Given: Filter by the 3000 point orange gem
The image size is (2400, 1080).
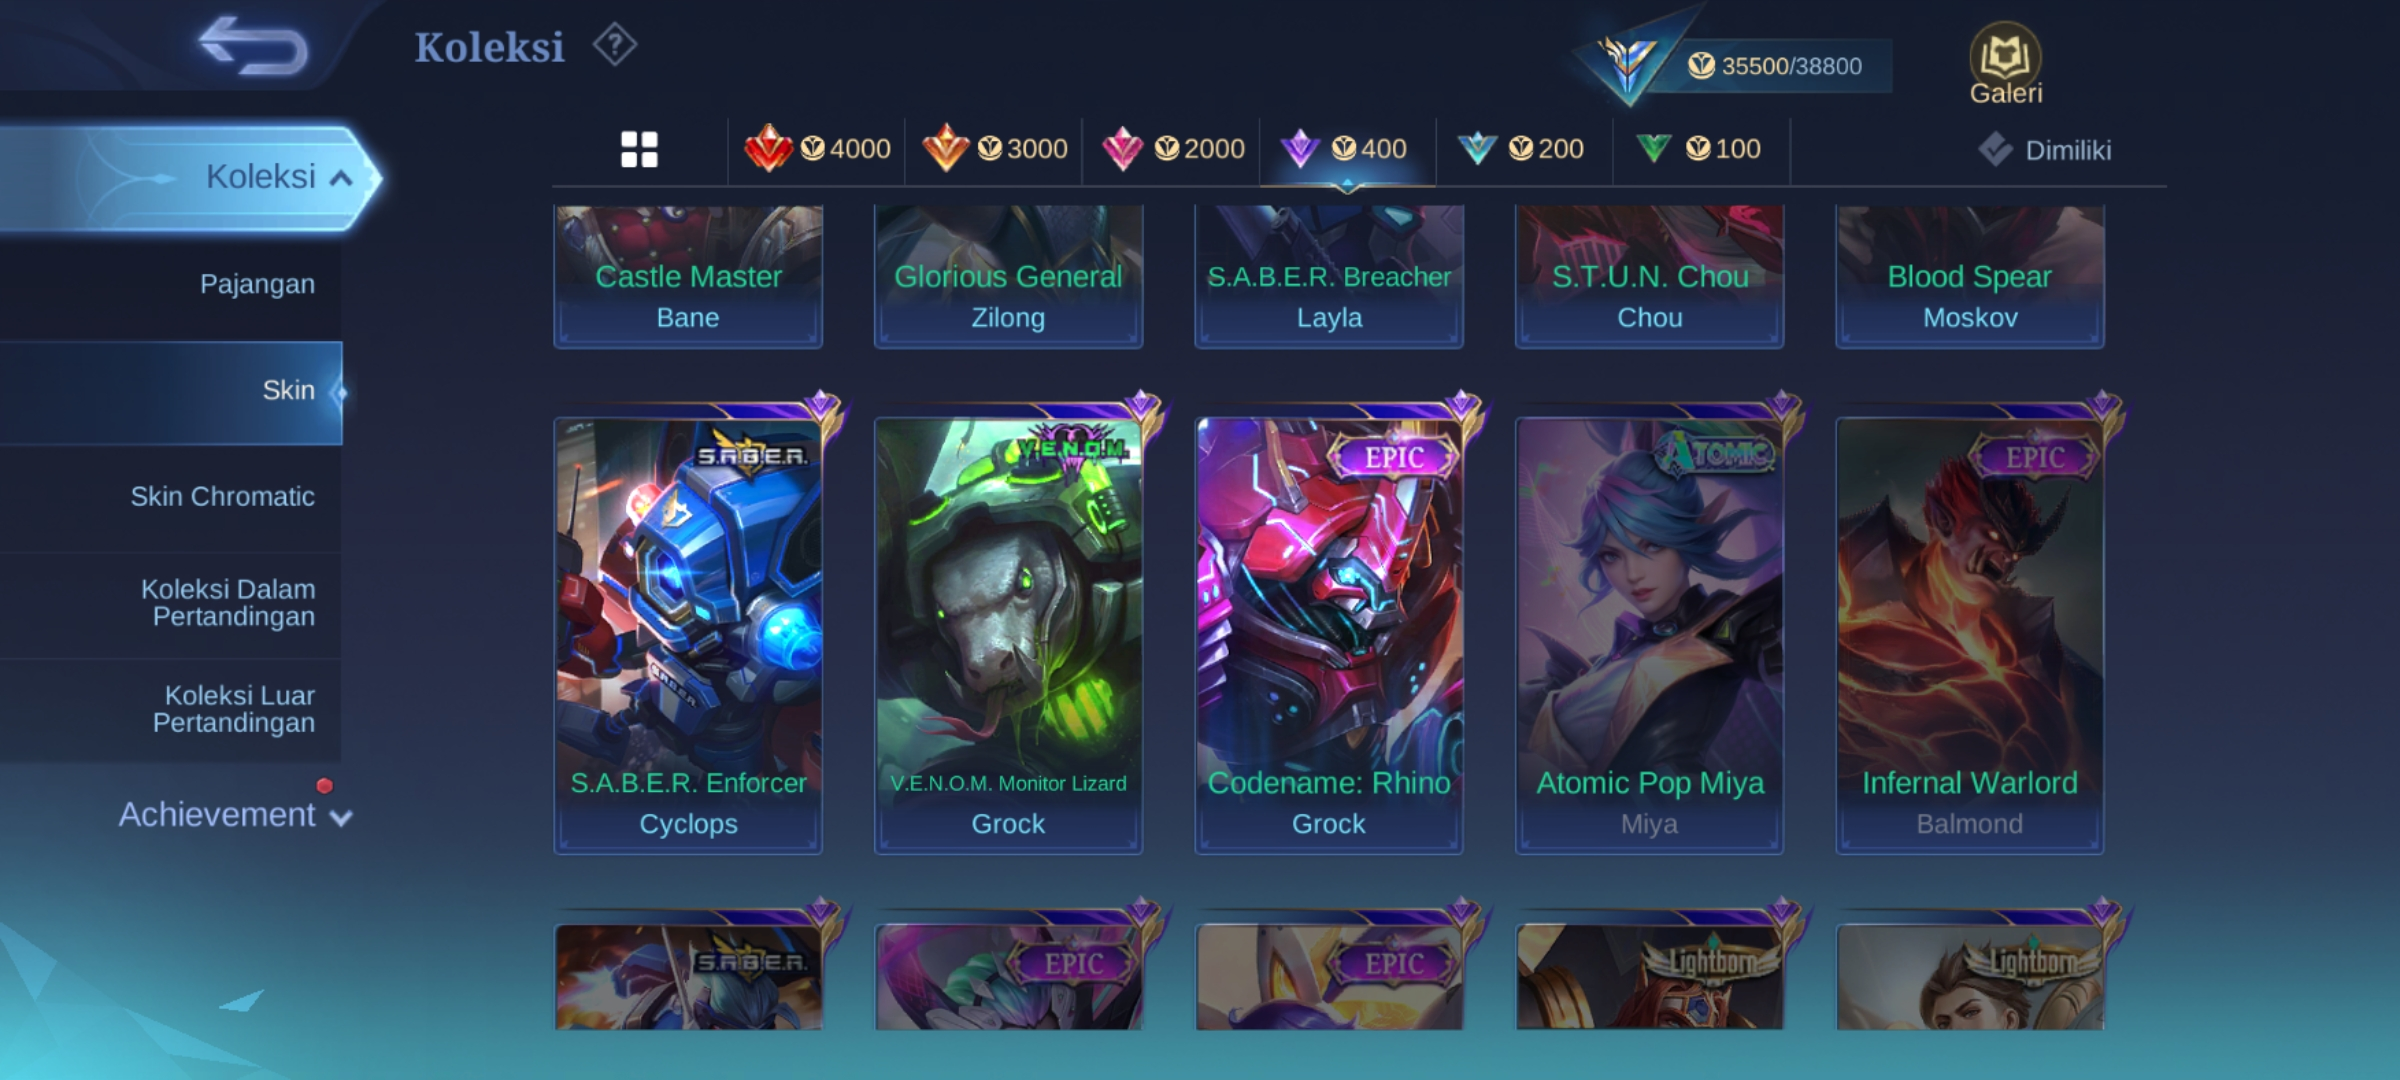Looking at the screenshot, I should 994,149.
